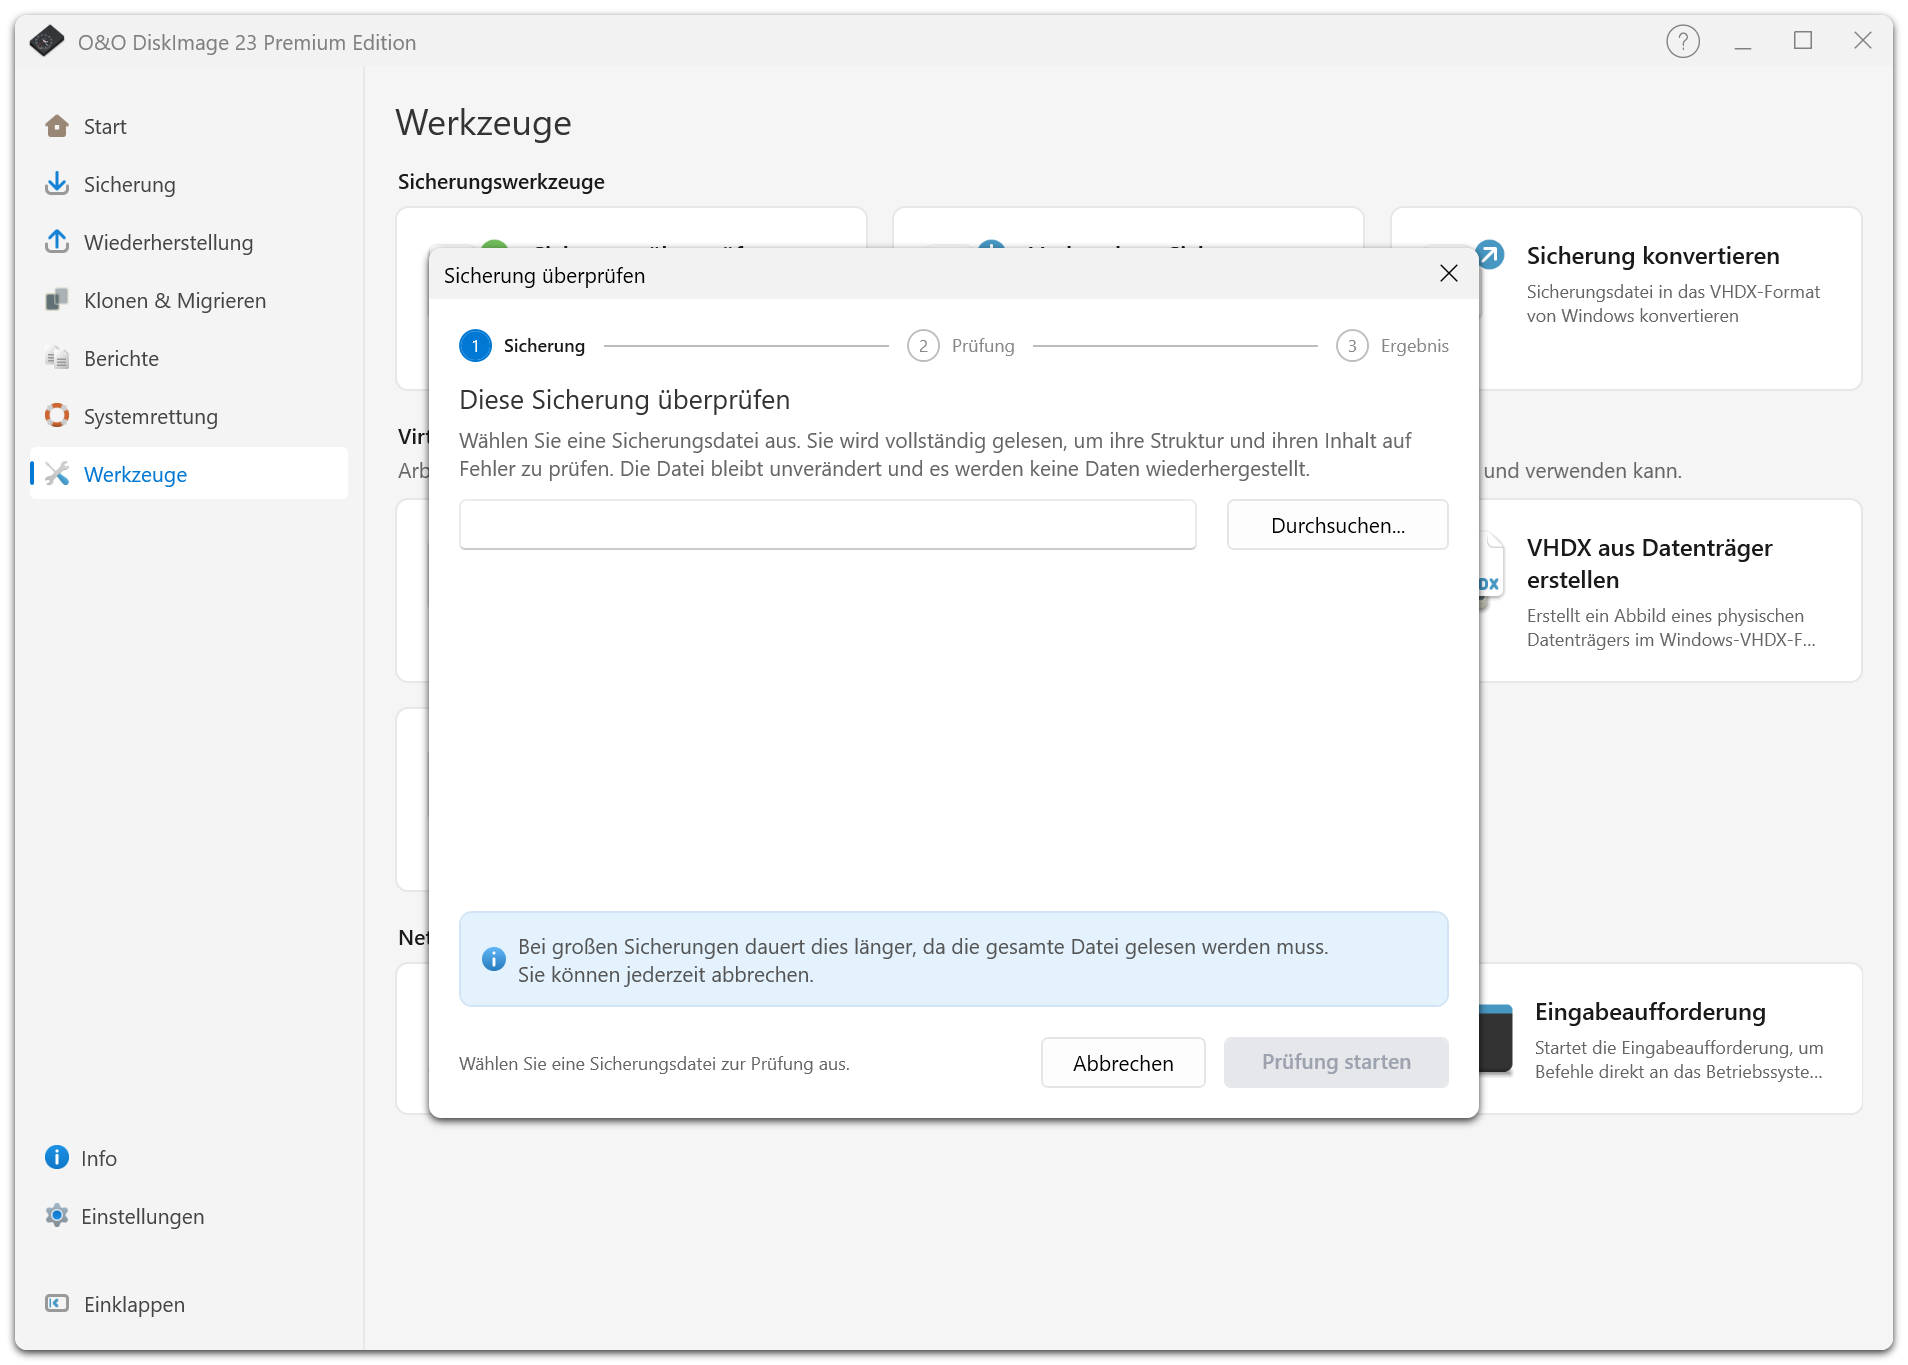The height and width of the screenshot is (1365, 1908).
Task: Click the Einstellungen gear icon
Action: point(57,1215)
